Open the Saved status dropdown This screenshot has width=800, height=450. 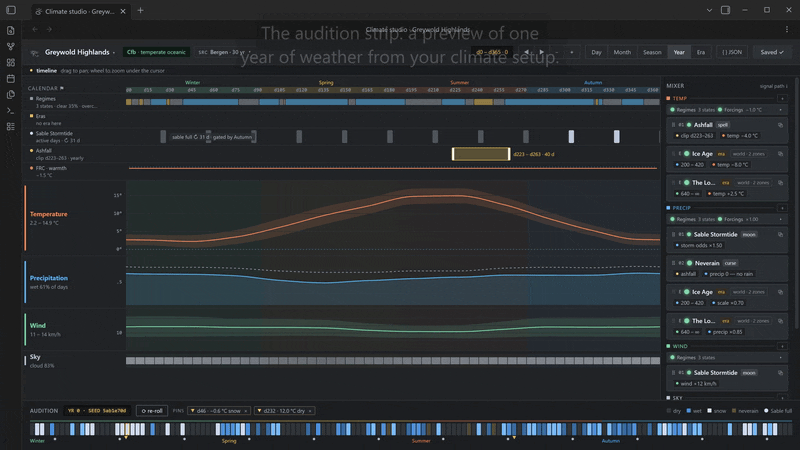pyautogui.click(x=771, y=52)
